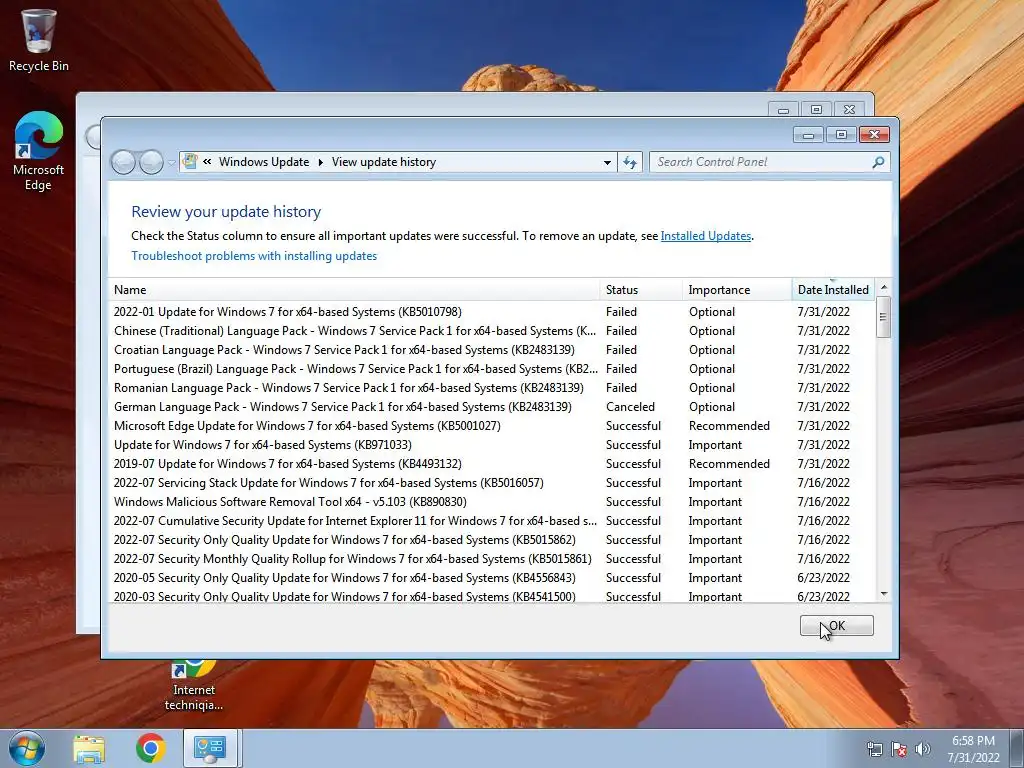Minimize the update history window

click(x=808, y=135)
